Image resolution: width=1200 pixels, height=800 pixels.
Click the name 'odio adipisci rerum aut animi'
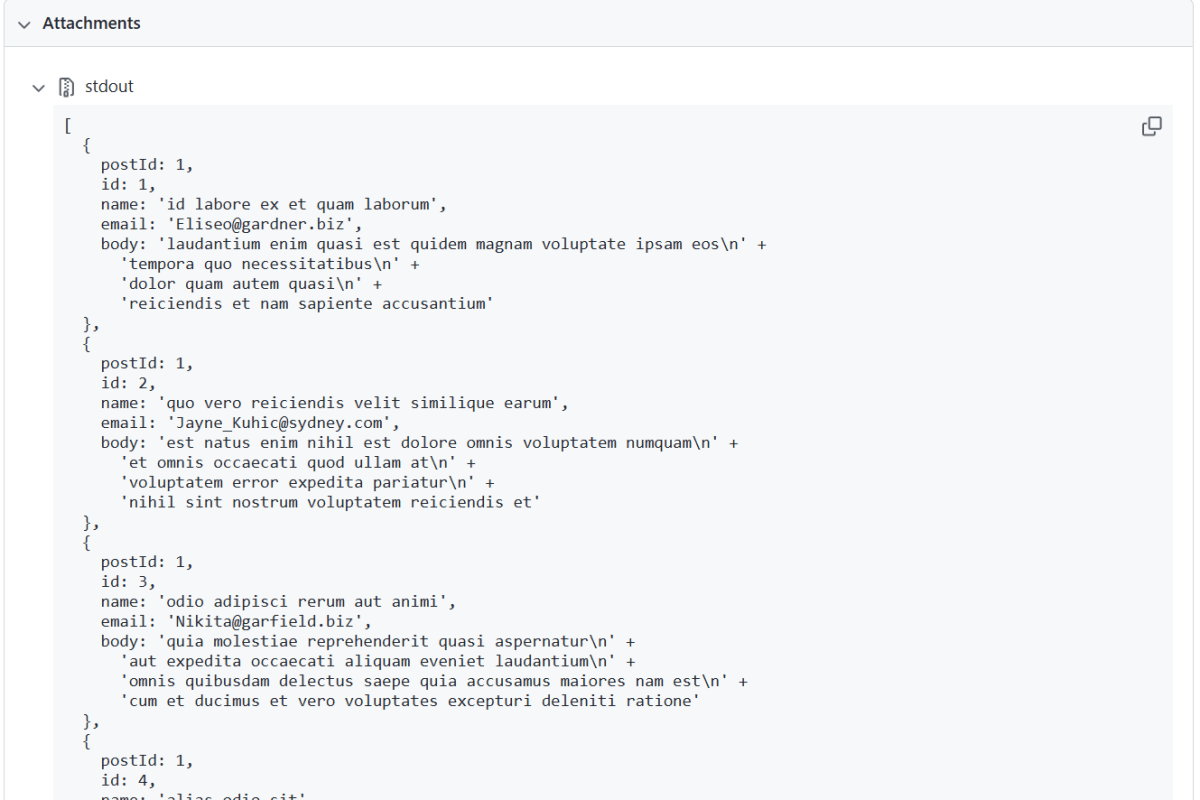pos(311,602)
